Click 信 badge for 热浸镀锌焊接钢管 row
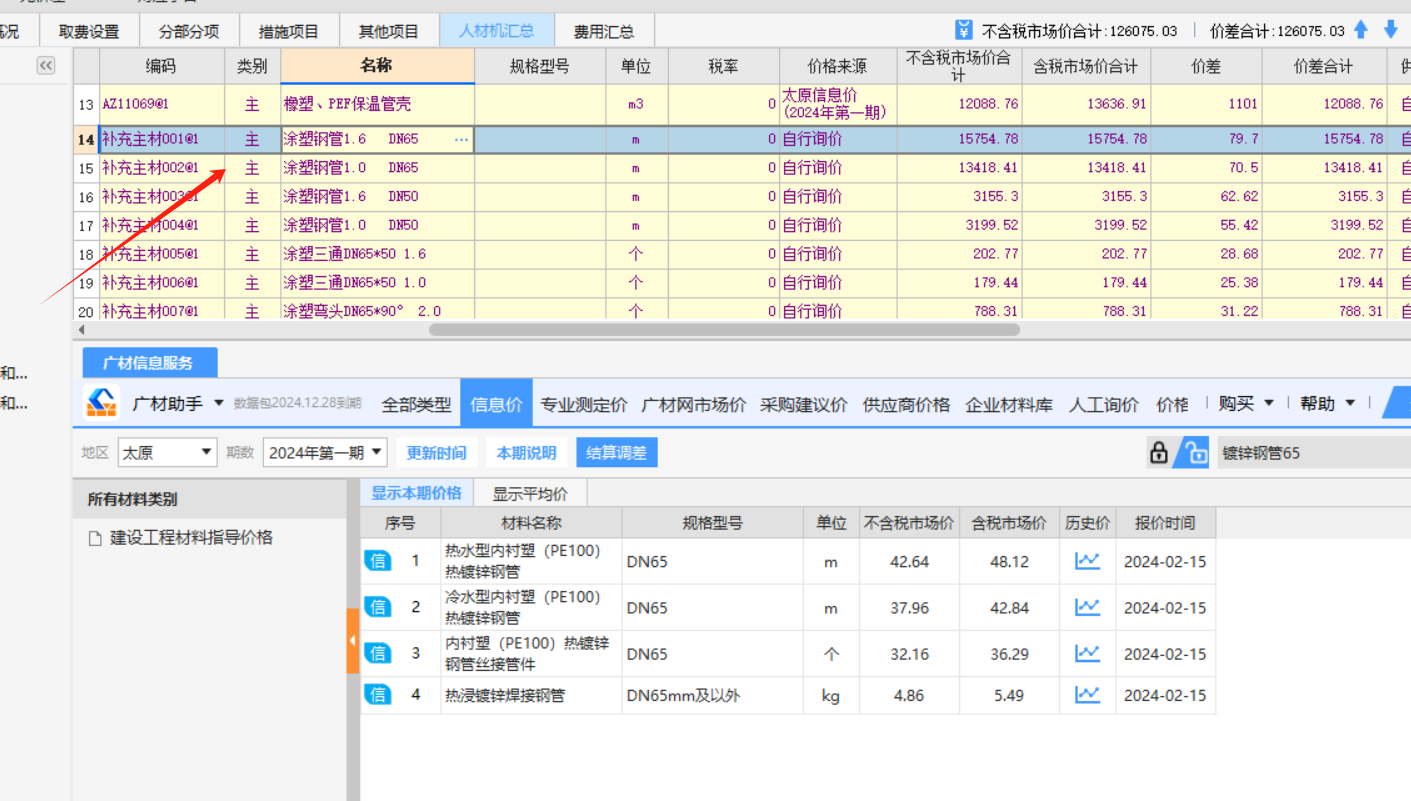 pyautogui.click(x=378, y=695)
